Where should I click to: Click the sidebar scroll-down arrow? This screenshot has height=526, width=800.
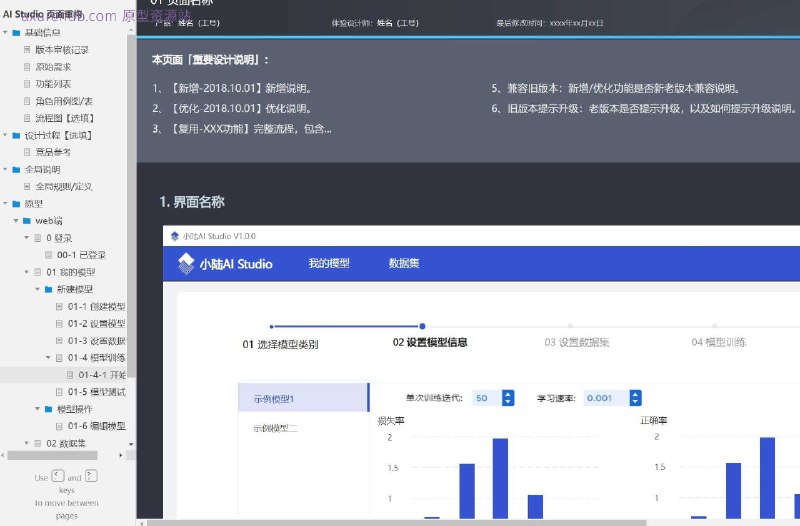[x=131, y=444]
